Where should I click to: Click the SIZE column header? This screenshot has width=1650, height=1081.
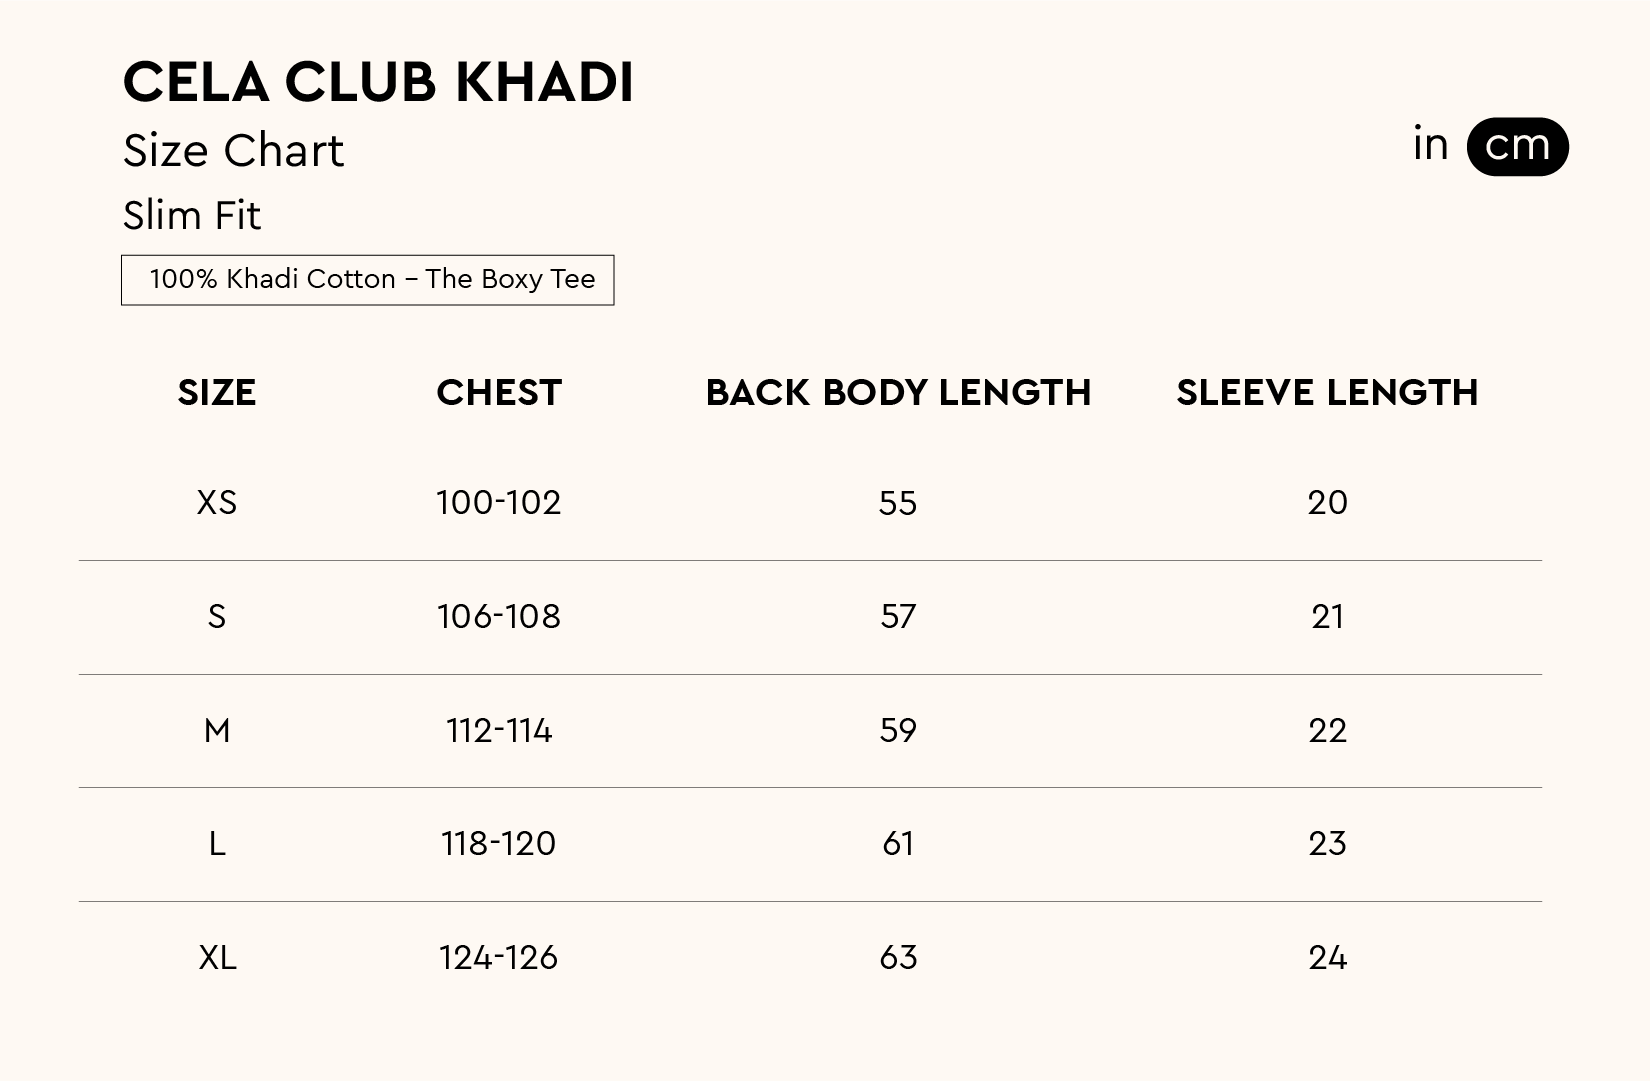217,393
